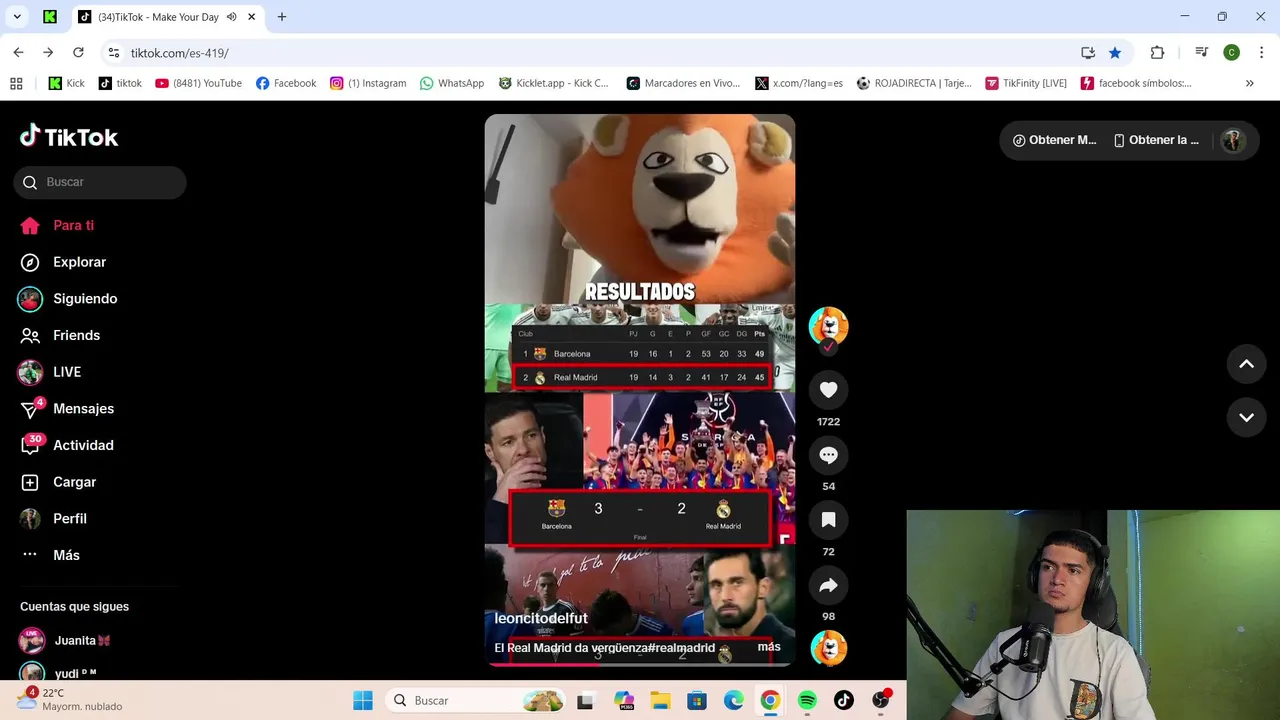1280x720 pixels.
Task: Share the video using arrow icon
Action: tap(828, 585)
